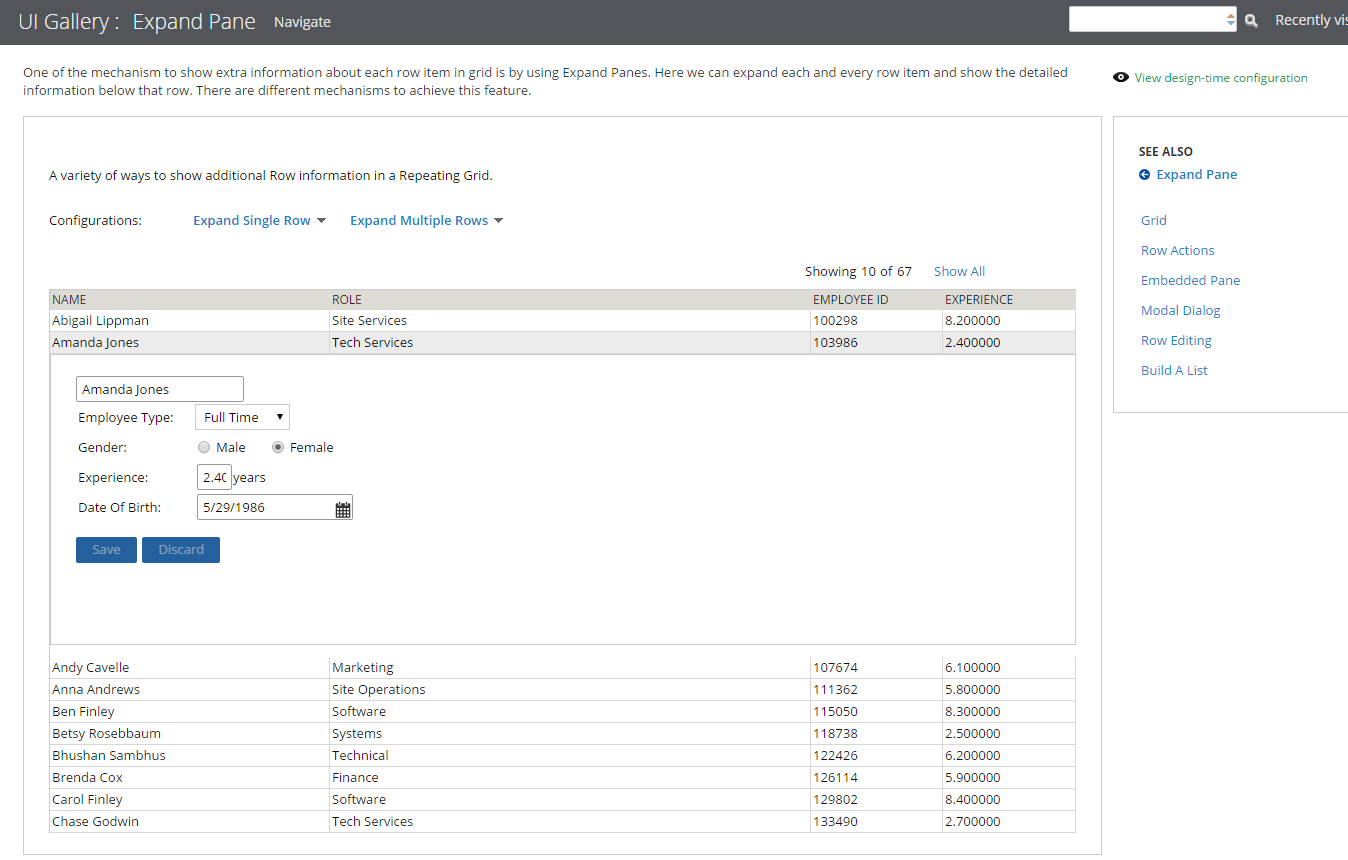Open the Build A List link
Image resolution: width=1348 pixels, height=860 pixels.
coord(1174,370)
